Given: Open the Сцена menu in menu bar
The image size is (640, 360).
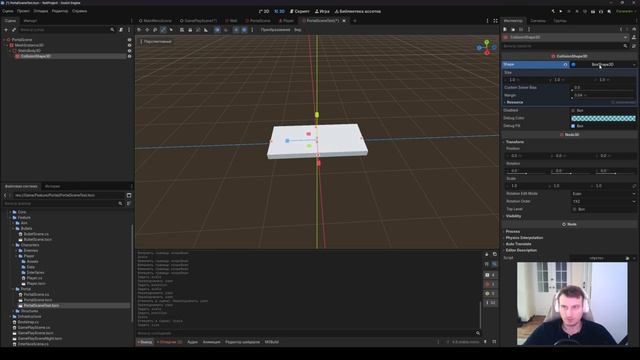Looking at the screenshot, I should pos(8,11).
